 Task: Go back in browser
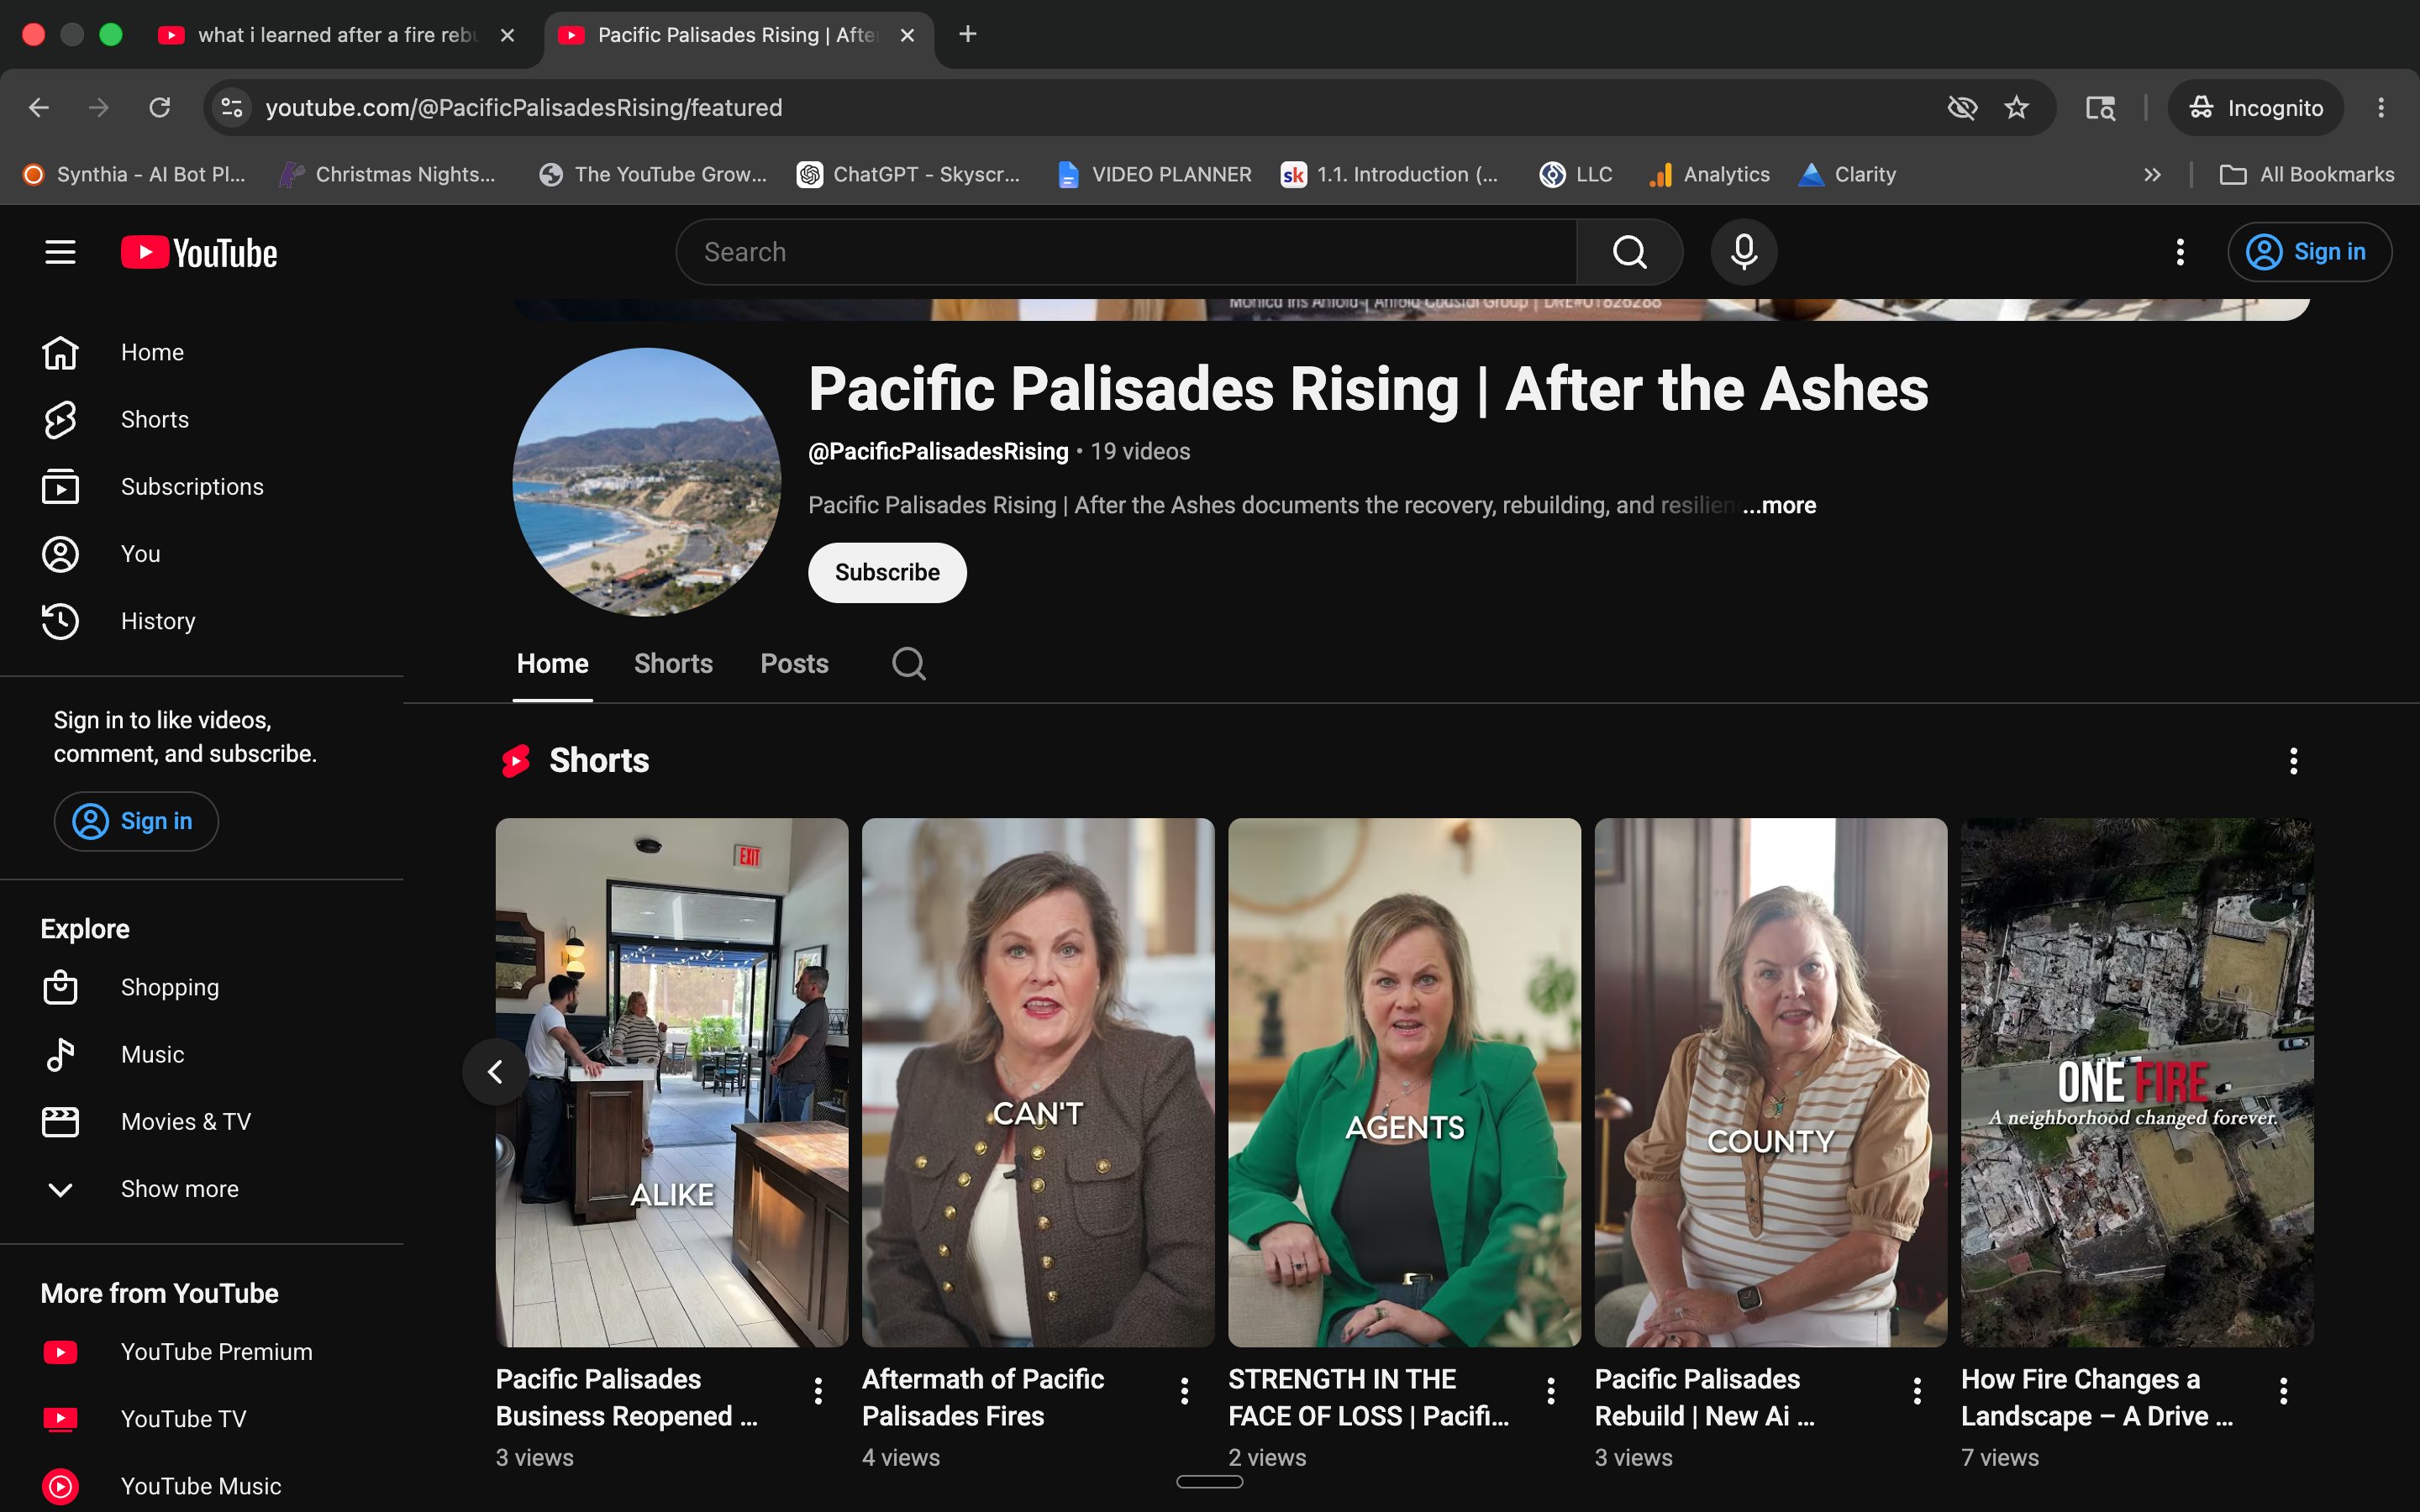pos(39,108)
